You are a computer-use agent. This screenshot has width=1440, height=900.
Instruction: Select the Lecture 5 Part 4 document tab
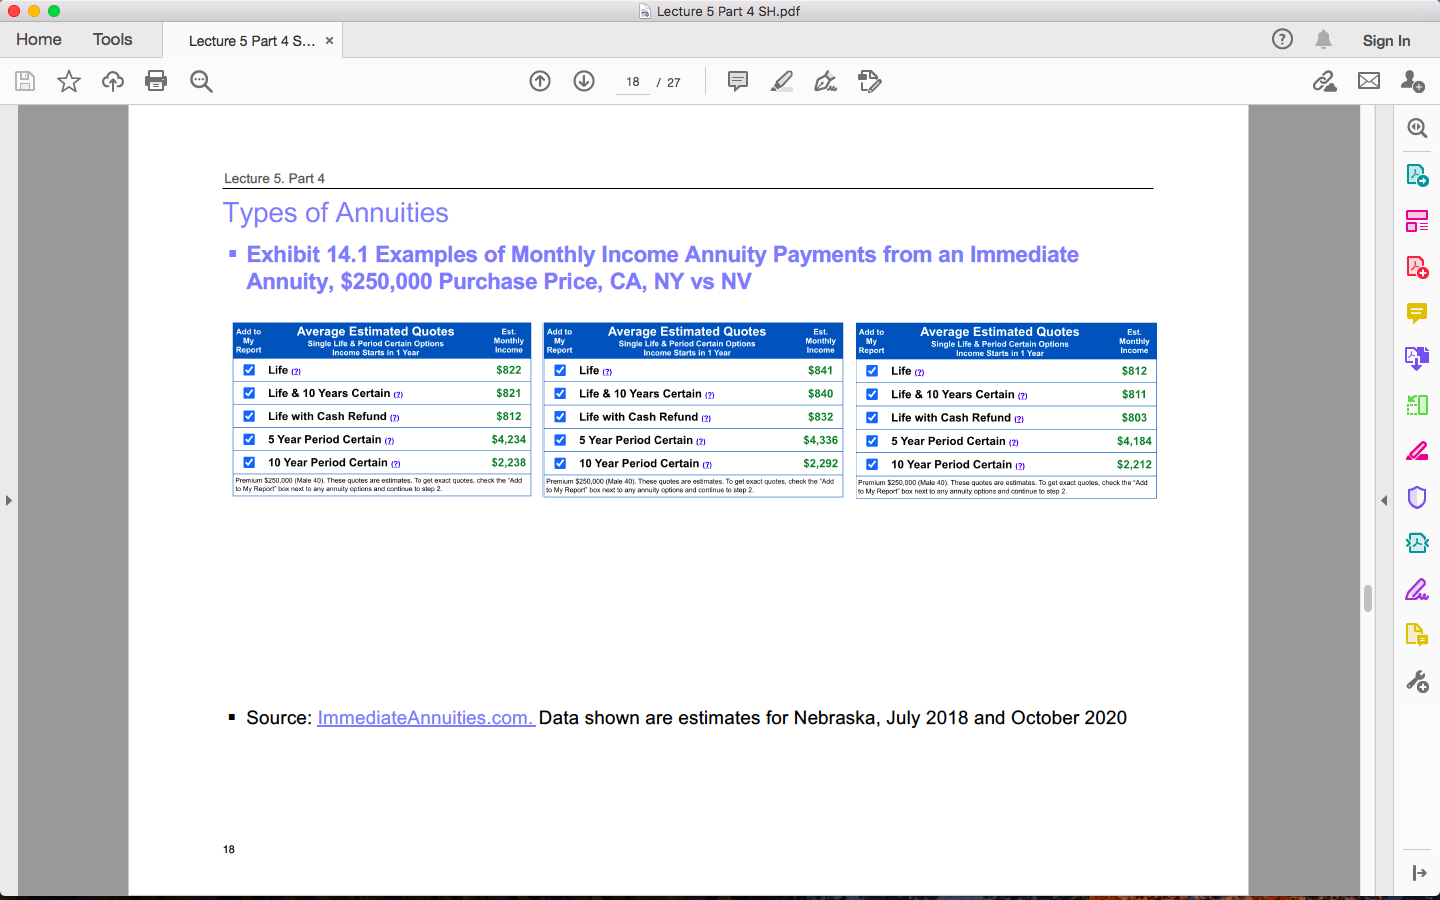point(252,41)
